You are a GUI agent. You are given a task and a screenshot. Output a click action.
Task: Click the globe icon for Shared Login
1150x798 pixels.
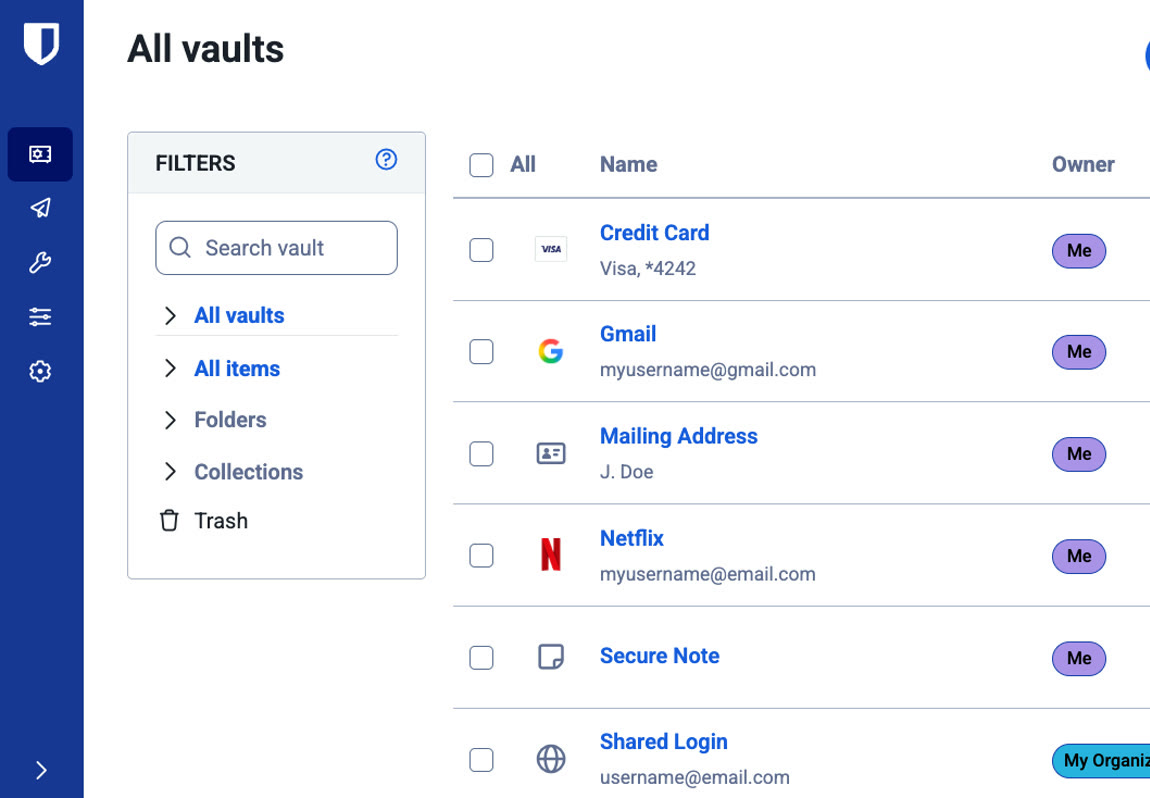point(551,759)
